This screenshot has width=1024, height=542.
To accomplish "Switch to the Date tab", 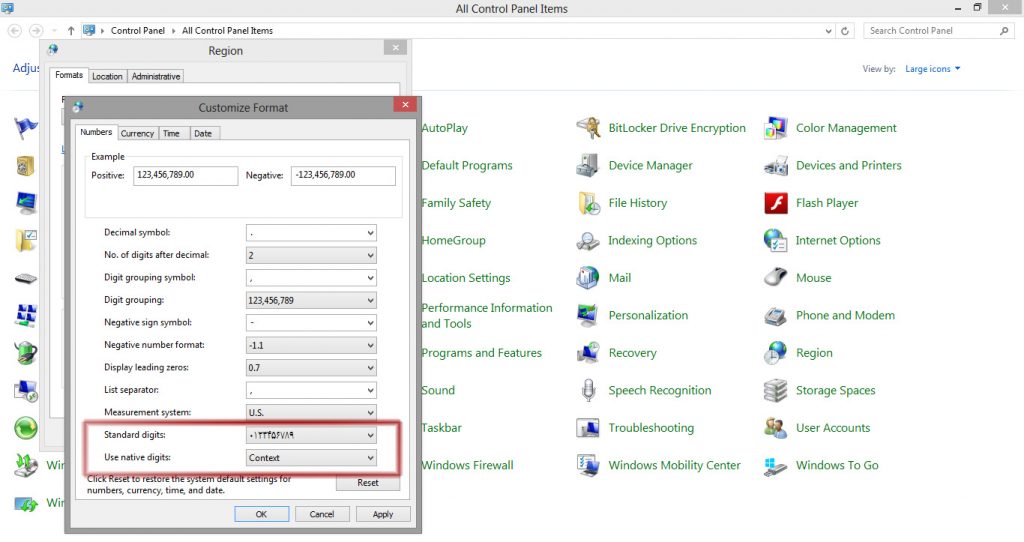I will pos(202,133).
